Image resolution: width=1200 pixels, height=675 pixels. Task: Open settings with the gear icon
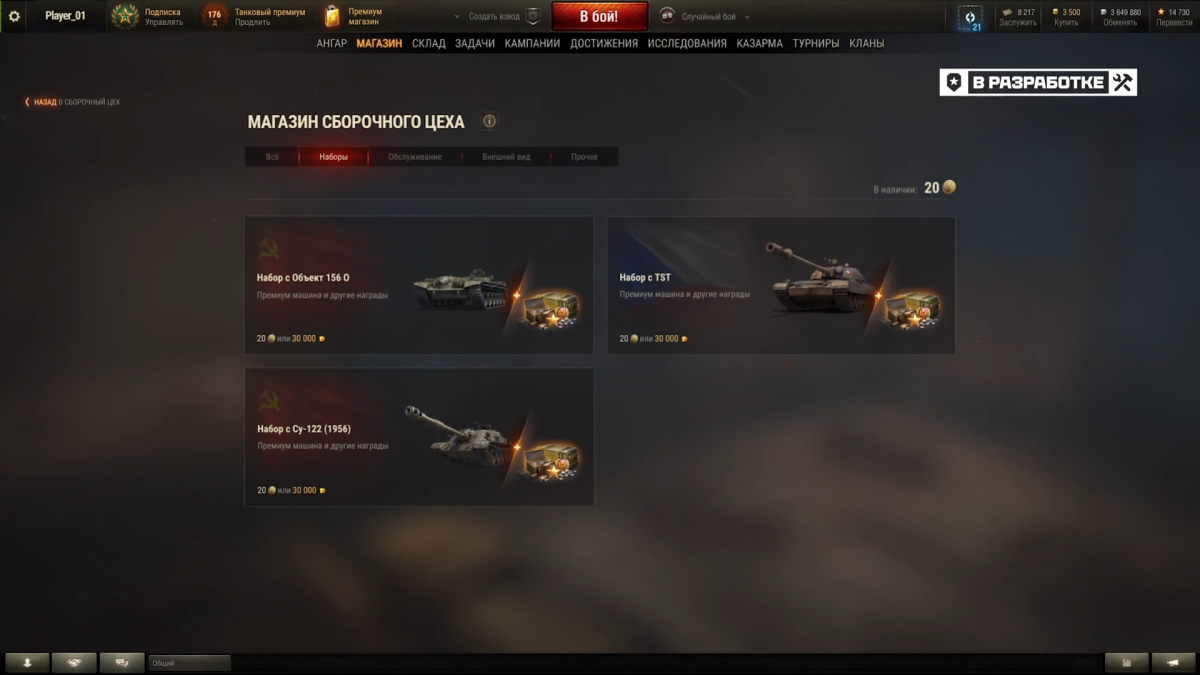(x=14, y=16)
